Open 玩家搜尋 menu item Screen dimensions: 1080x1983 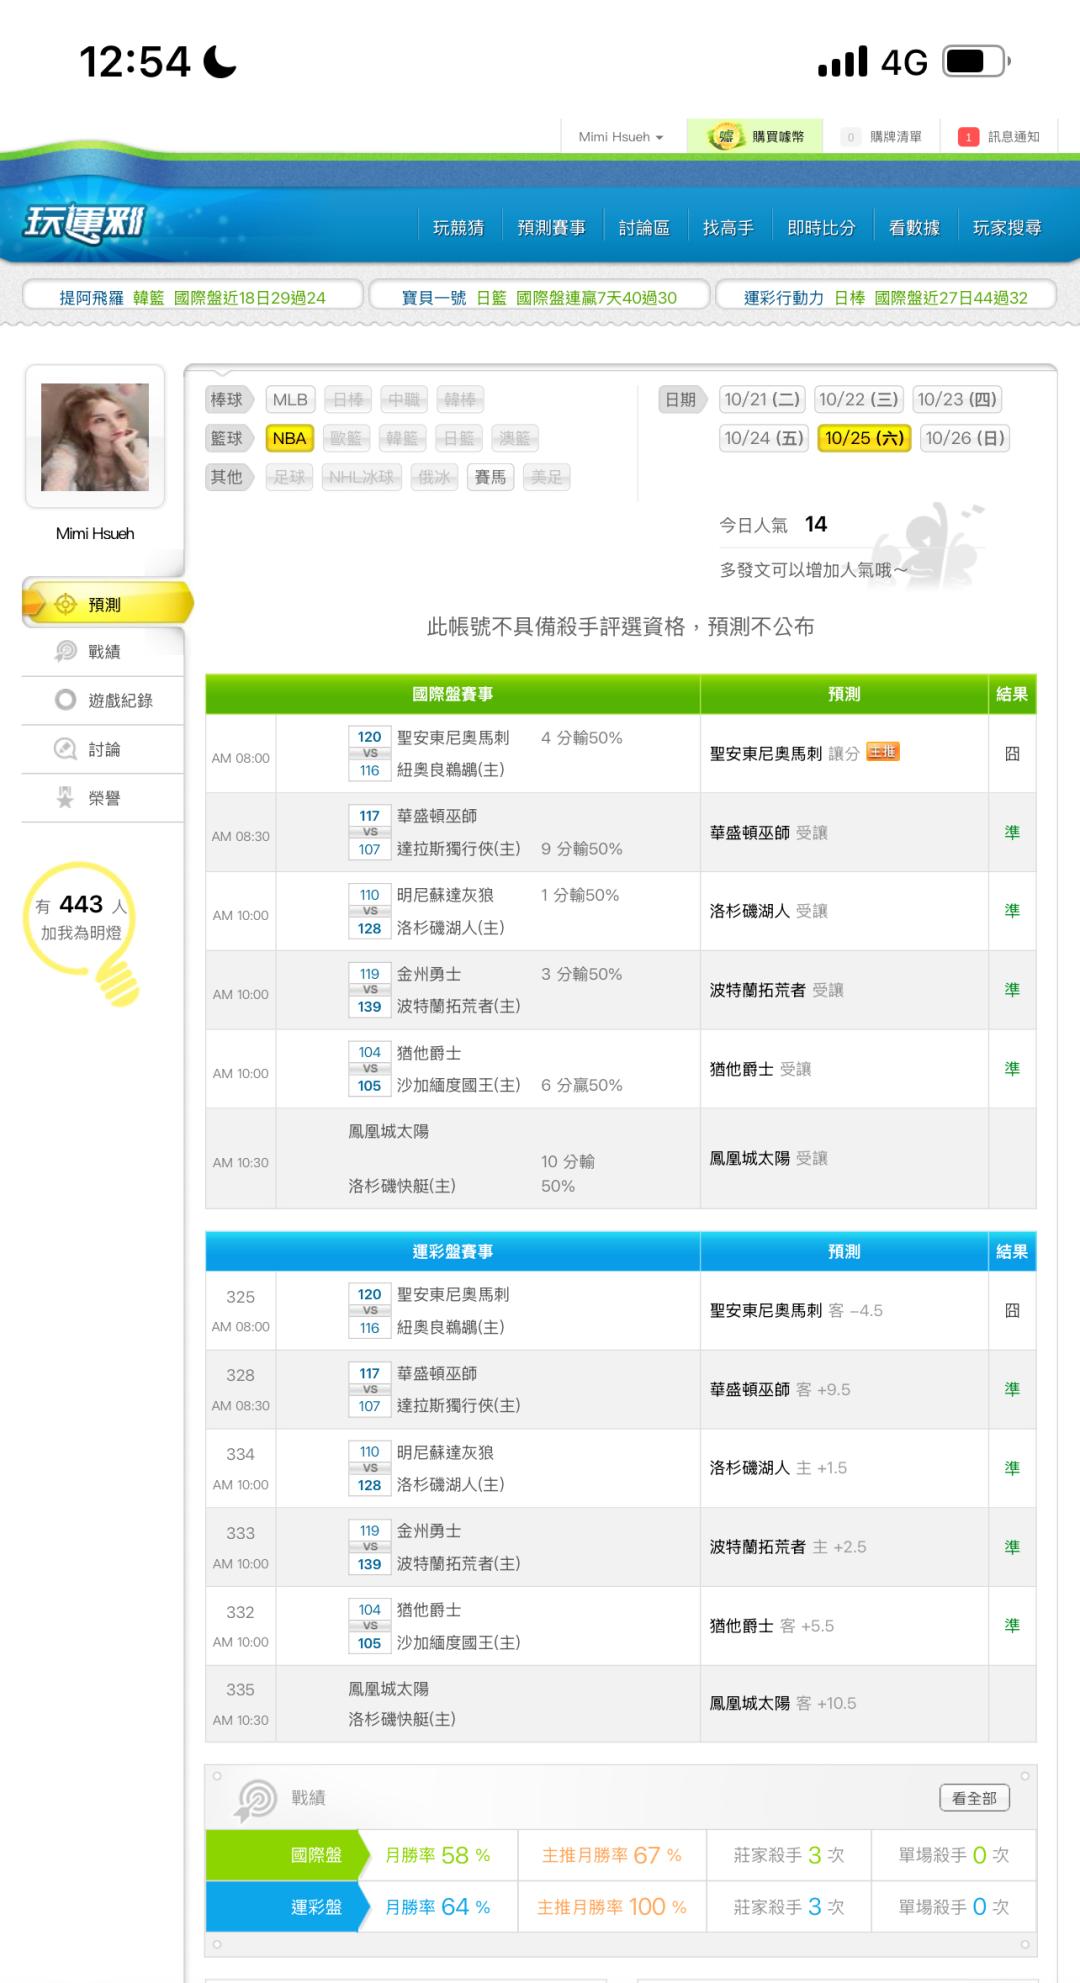pyautogui.click(x=1007, y=228)
